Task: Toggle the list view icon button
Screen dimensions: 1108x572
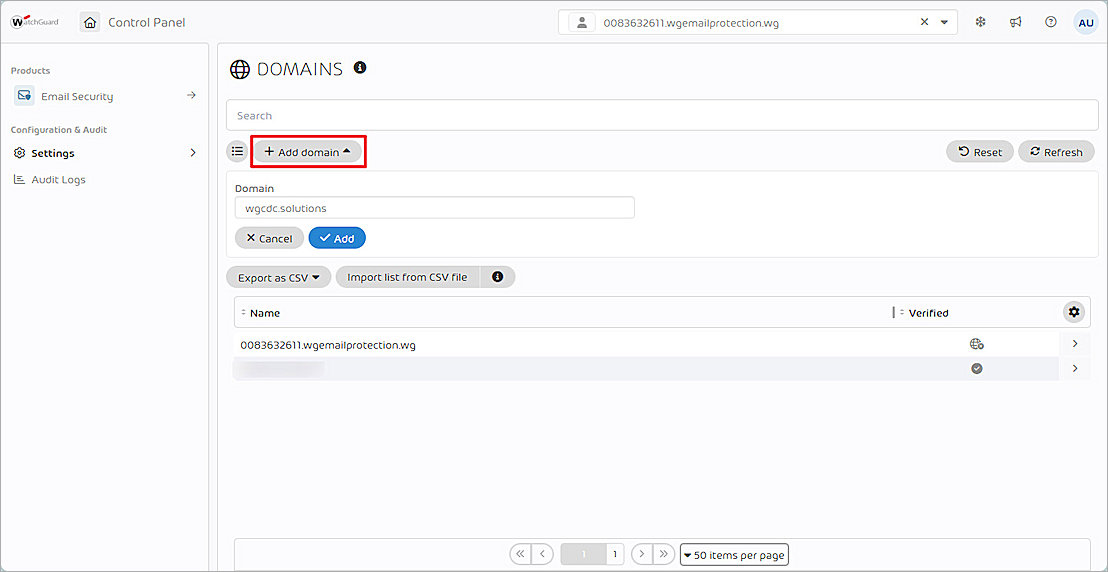Action: 237,151
